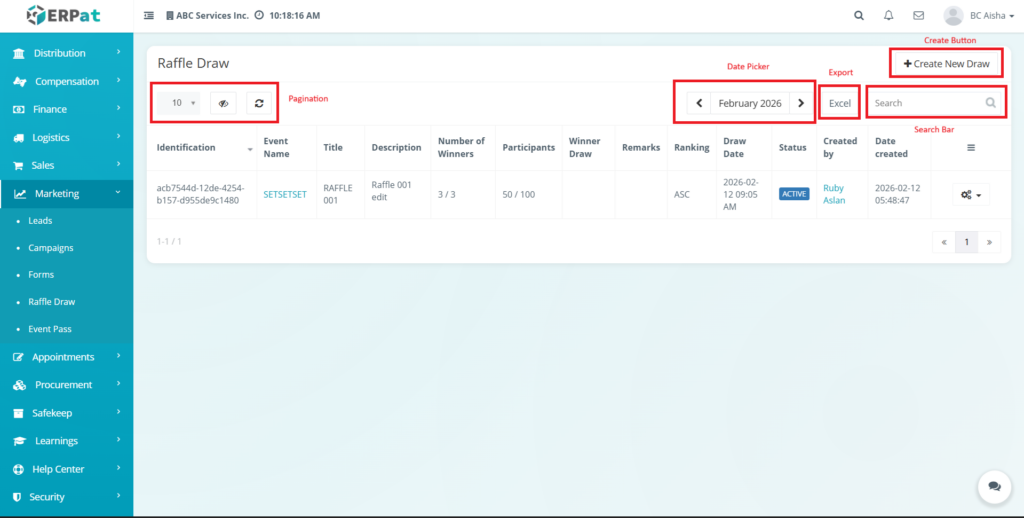Viewport: 1024px width, 518px height.
Task: Click the search magnifier icon in top bar
Action: [859, 16]
